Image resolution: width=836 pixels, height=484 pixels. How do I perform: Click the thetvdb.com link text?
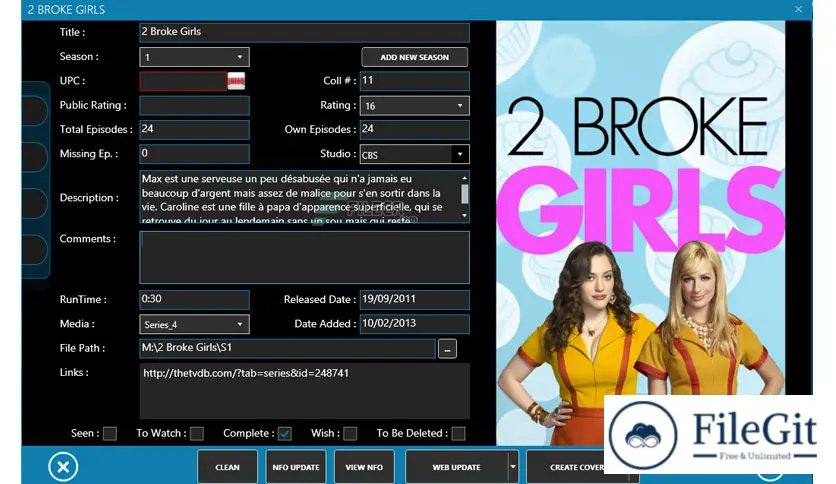[246, 373]
